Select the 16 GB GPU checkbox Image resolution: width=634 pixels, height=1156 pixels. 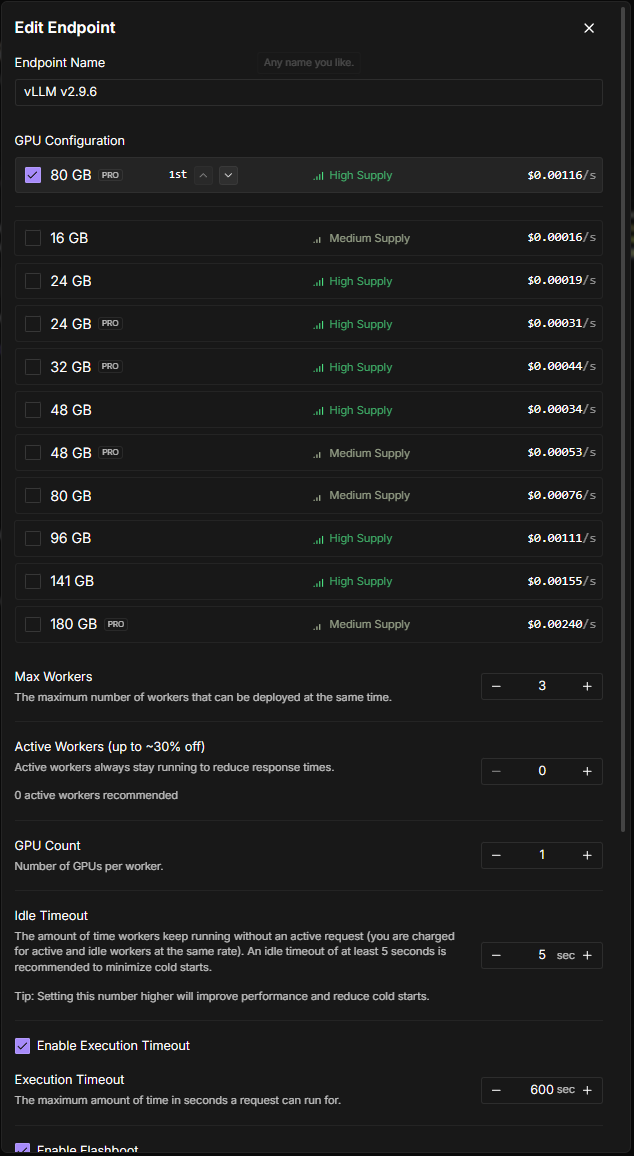pyautogui.click(x=33, y=238)
